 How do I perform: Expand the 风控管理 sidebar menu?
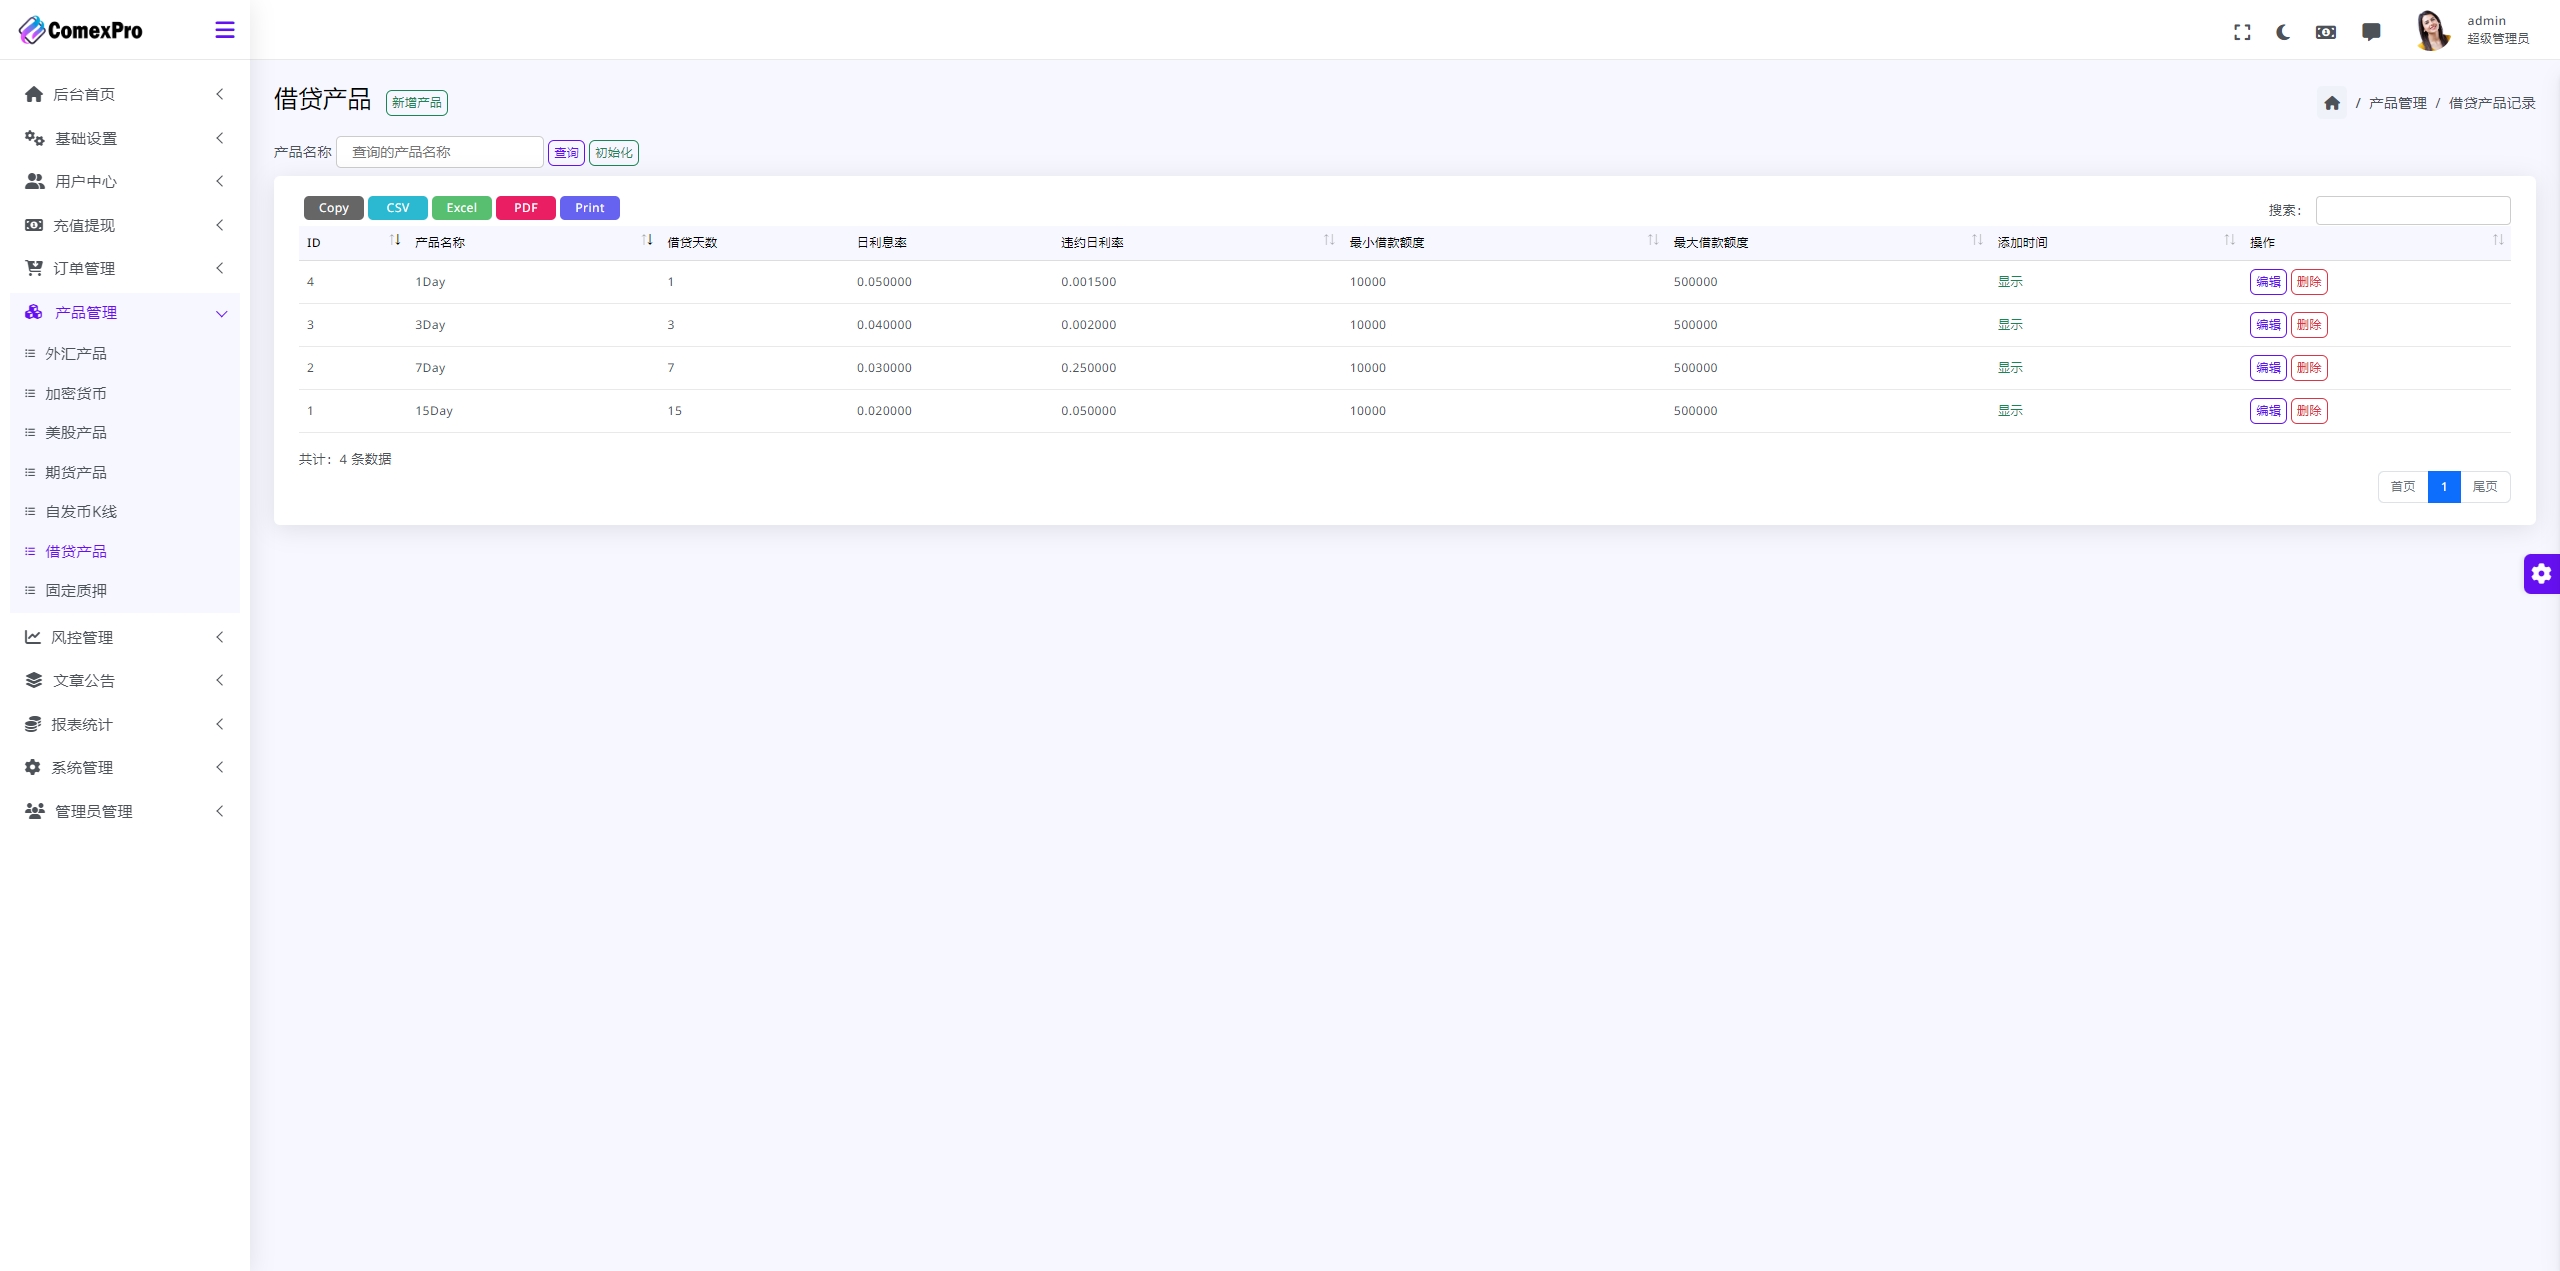122,637
